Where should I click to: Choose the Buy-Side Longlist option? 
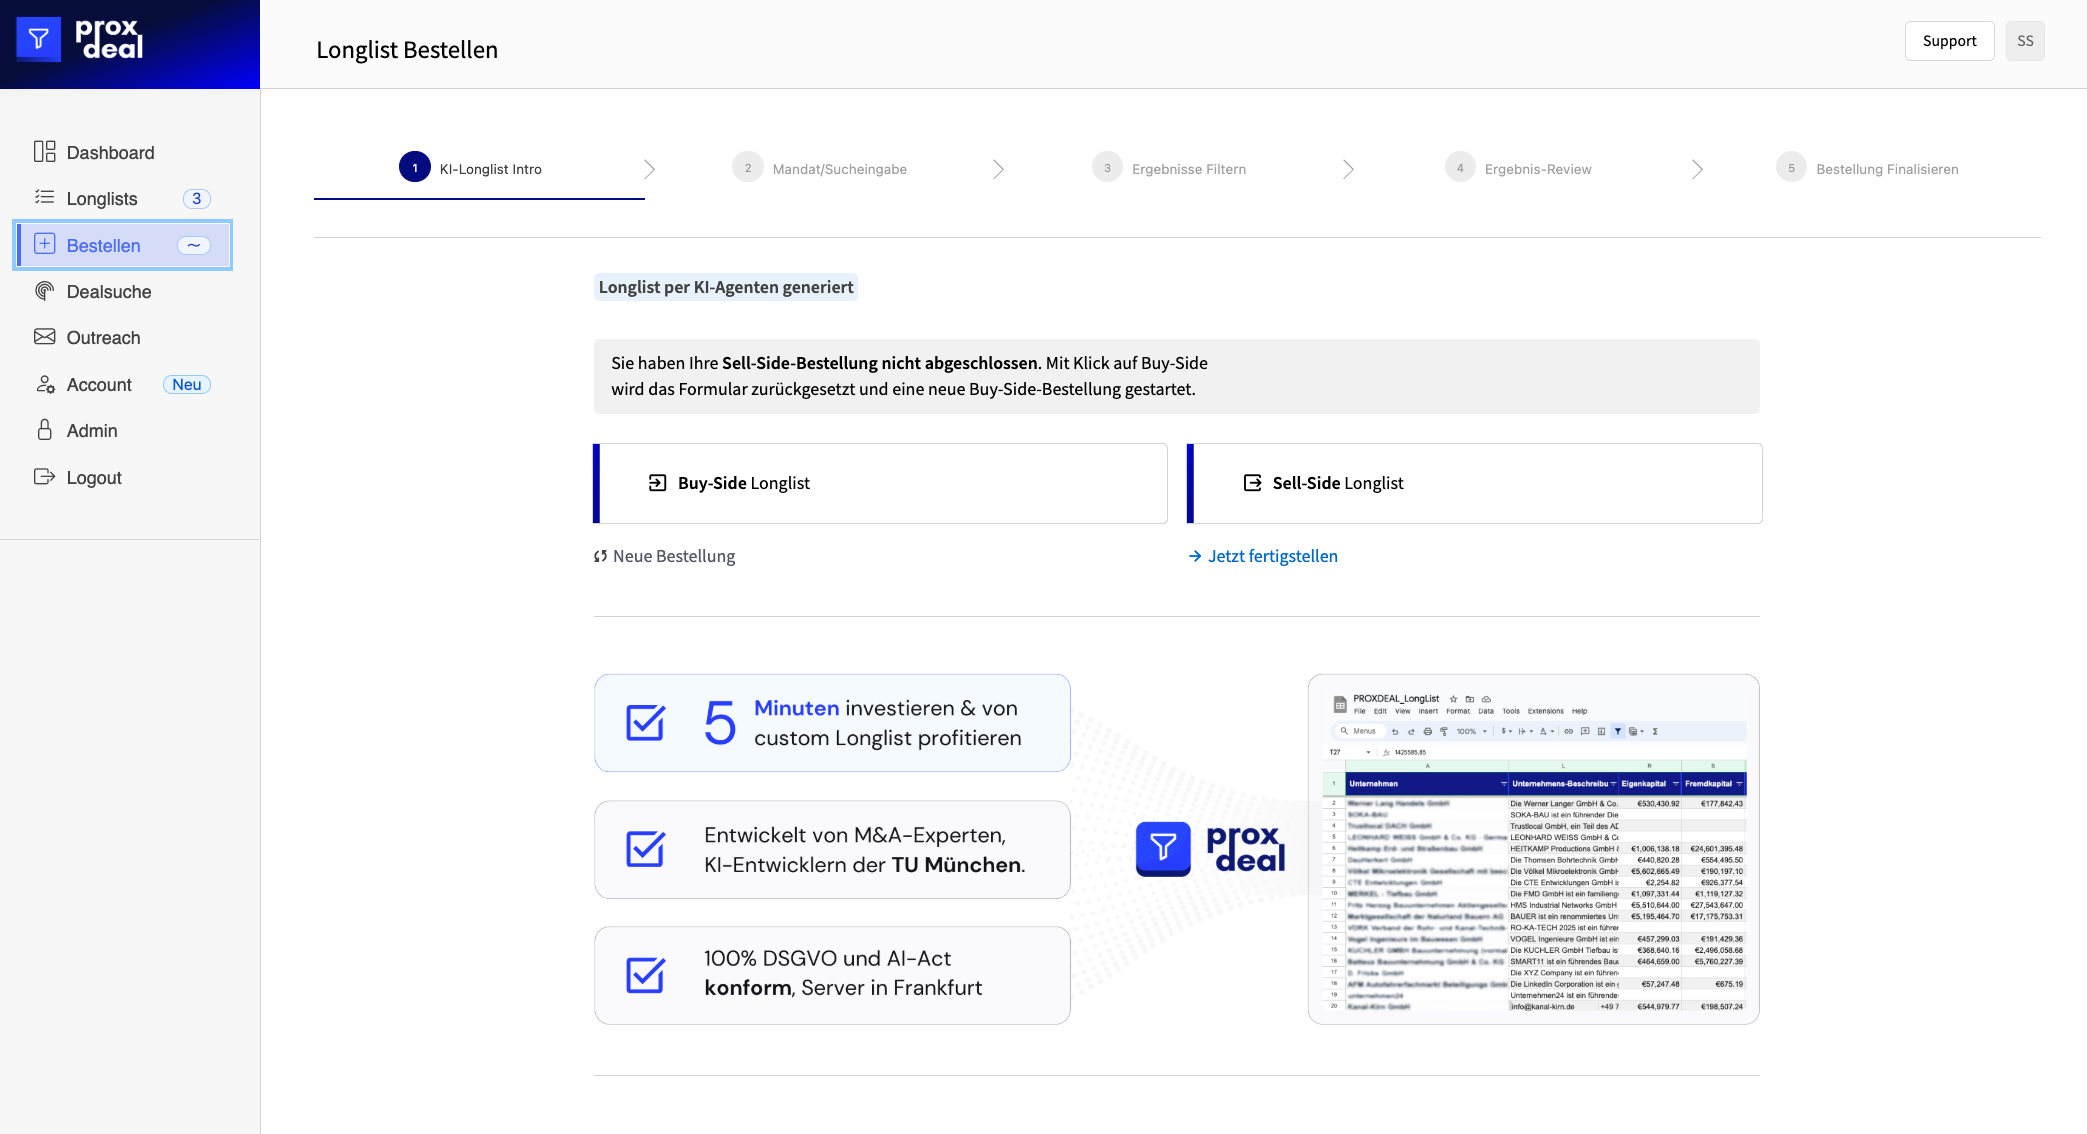(x=880, y=483)
